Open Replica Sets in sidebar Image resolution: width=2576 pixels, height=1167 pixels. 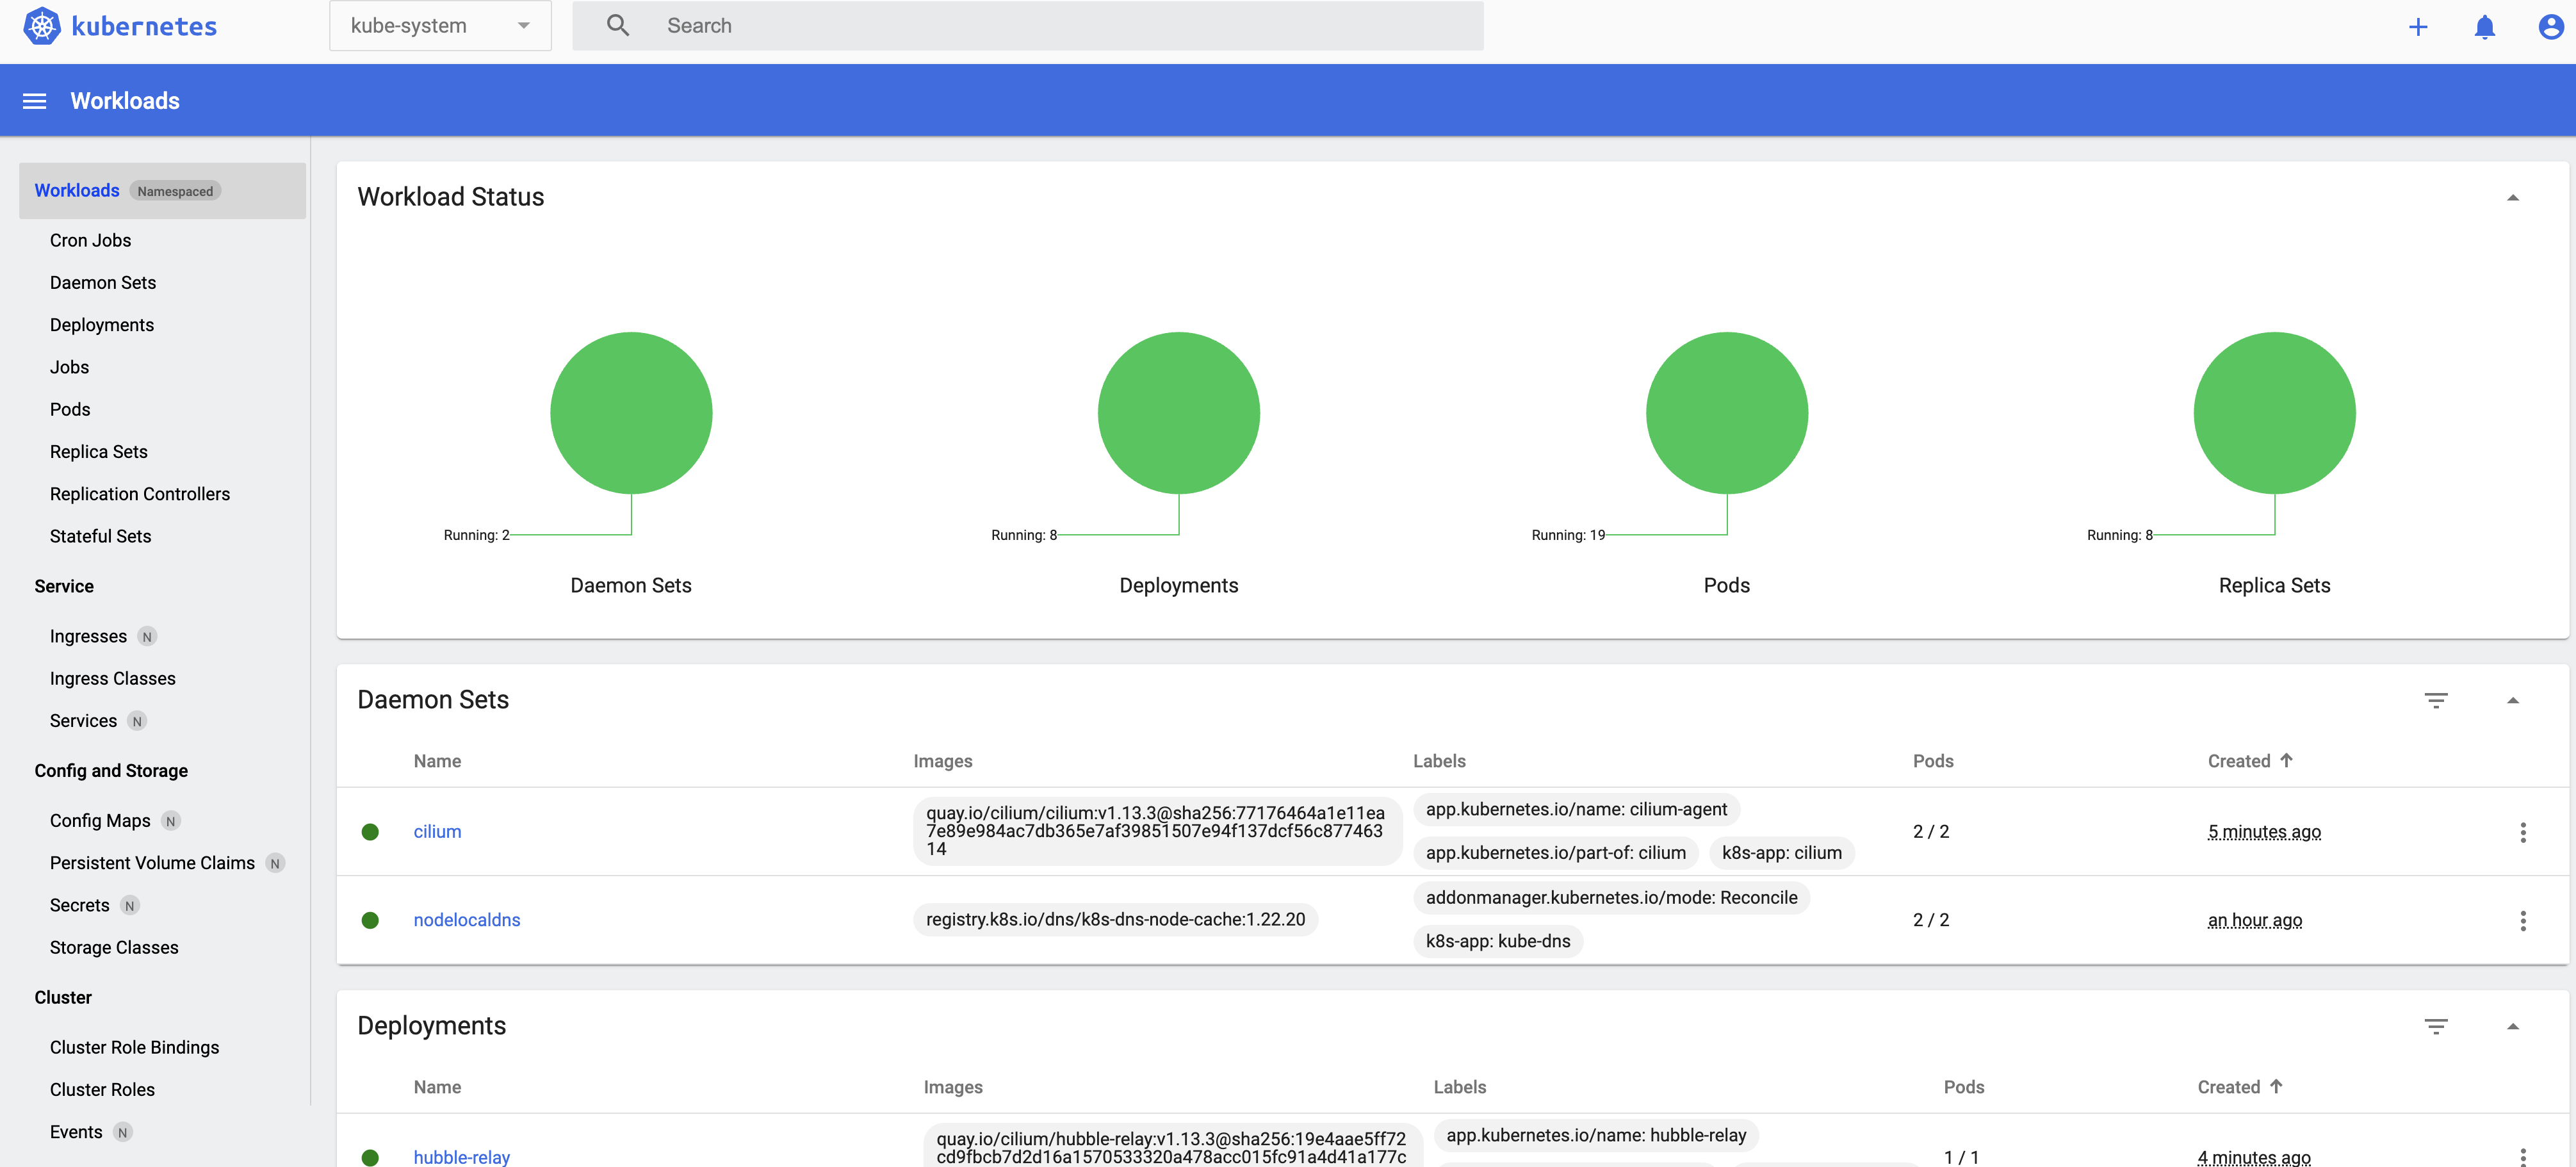pos(99,451)
